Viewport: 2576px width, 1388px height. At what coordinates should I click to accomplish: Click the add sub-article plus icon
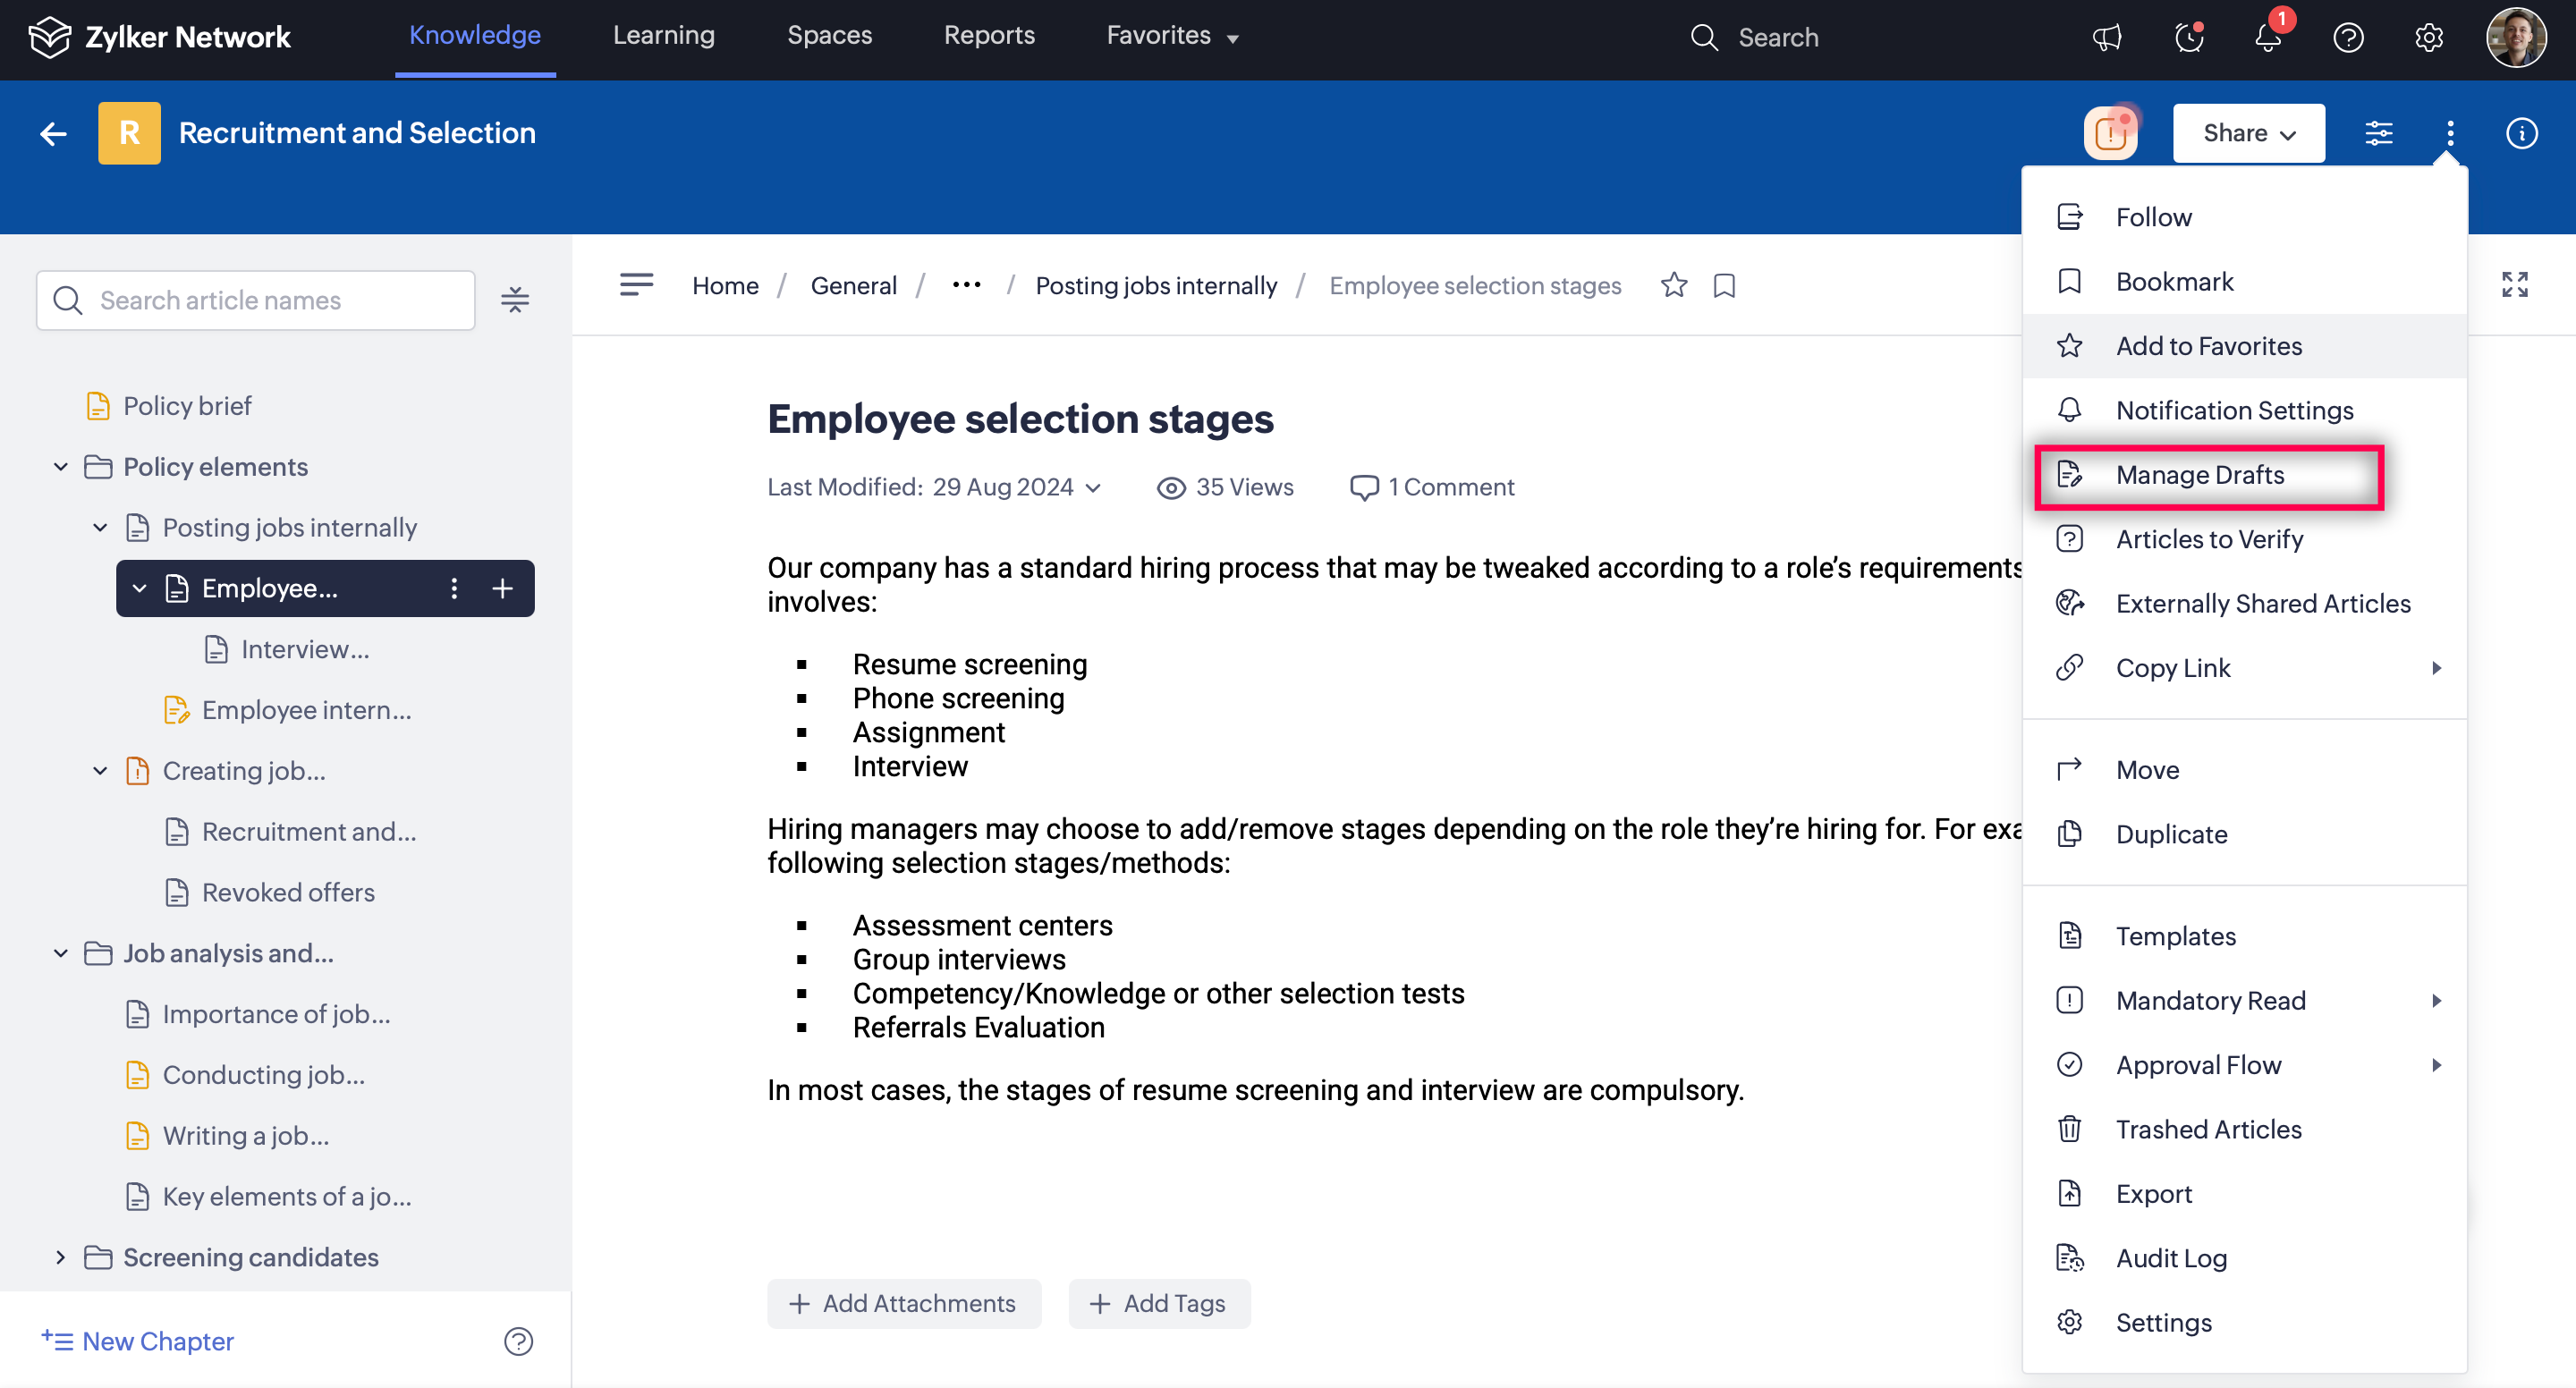click(503, 588)
